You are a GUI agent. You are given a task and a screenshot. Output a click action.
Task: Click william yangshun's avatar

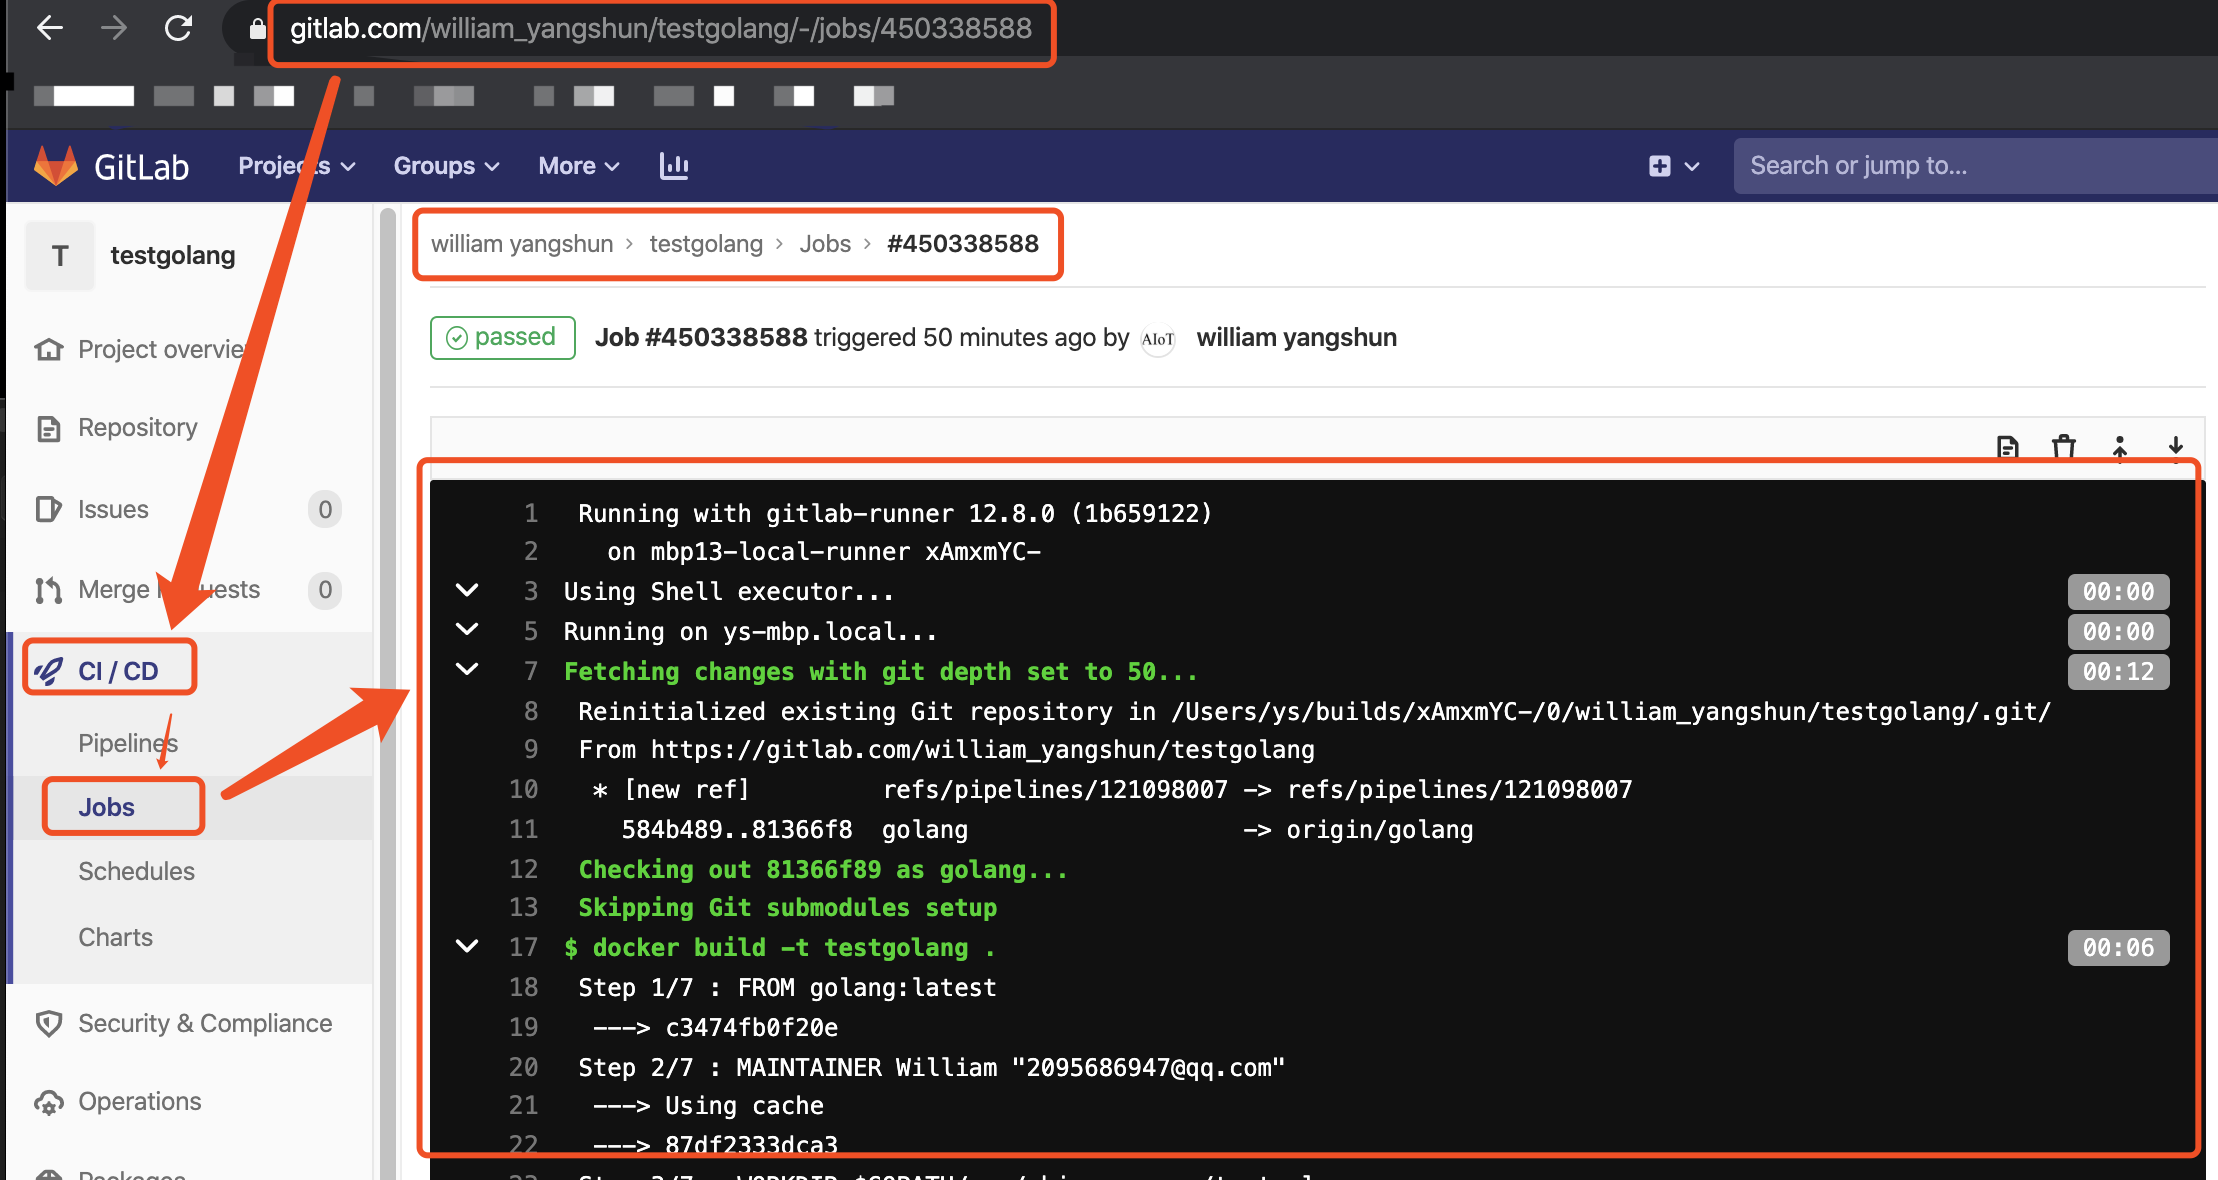1158,339
